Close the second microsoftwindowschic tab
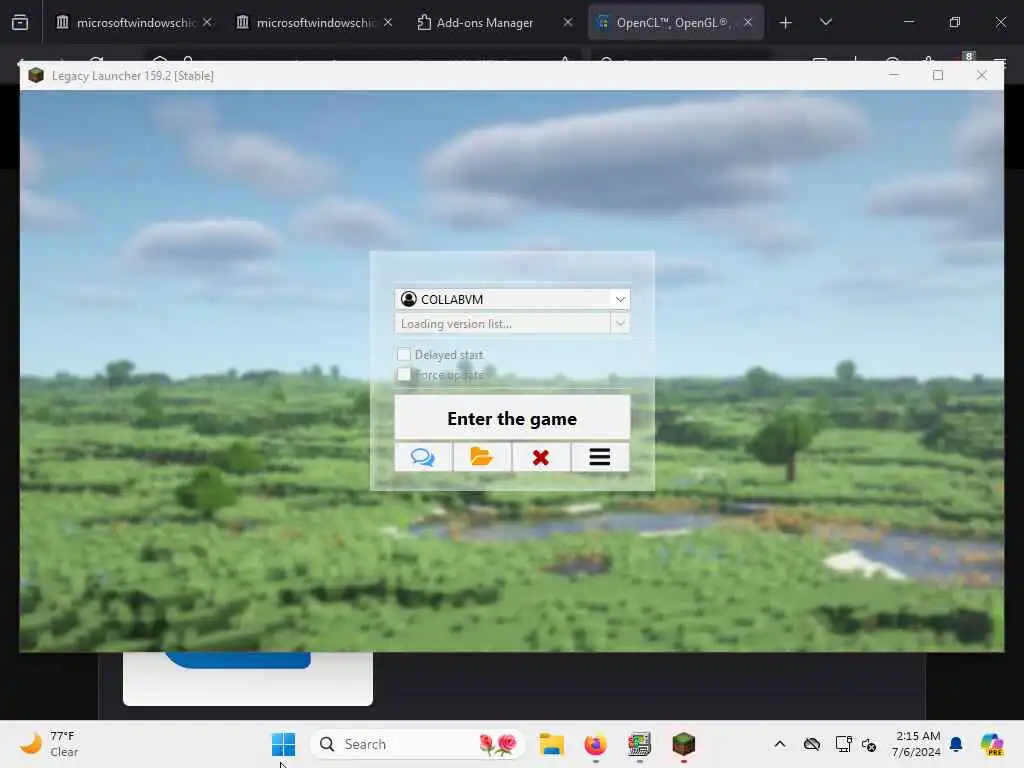1024x768 pixels. (x=388, y=22)
